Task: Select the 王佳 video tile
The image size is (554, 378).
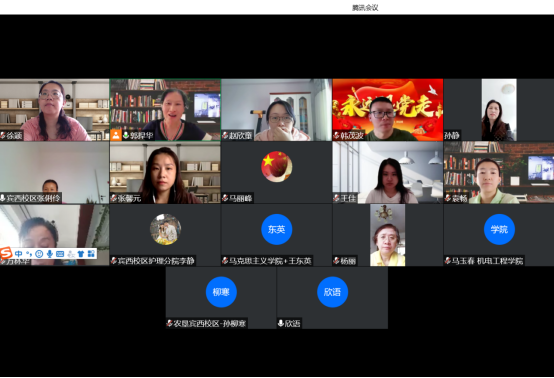Action: click(x=388, y=172)
